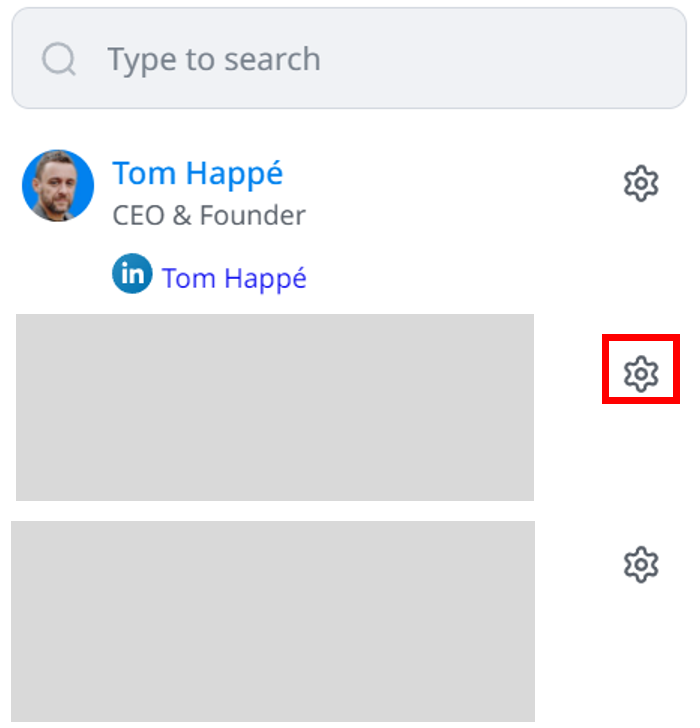Select the second gray placeholder card
The image size is (700, 728).
[x=273, y=620]
